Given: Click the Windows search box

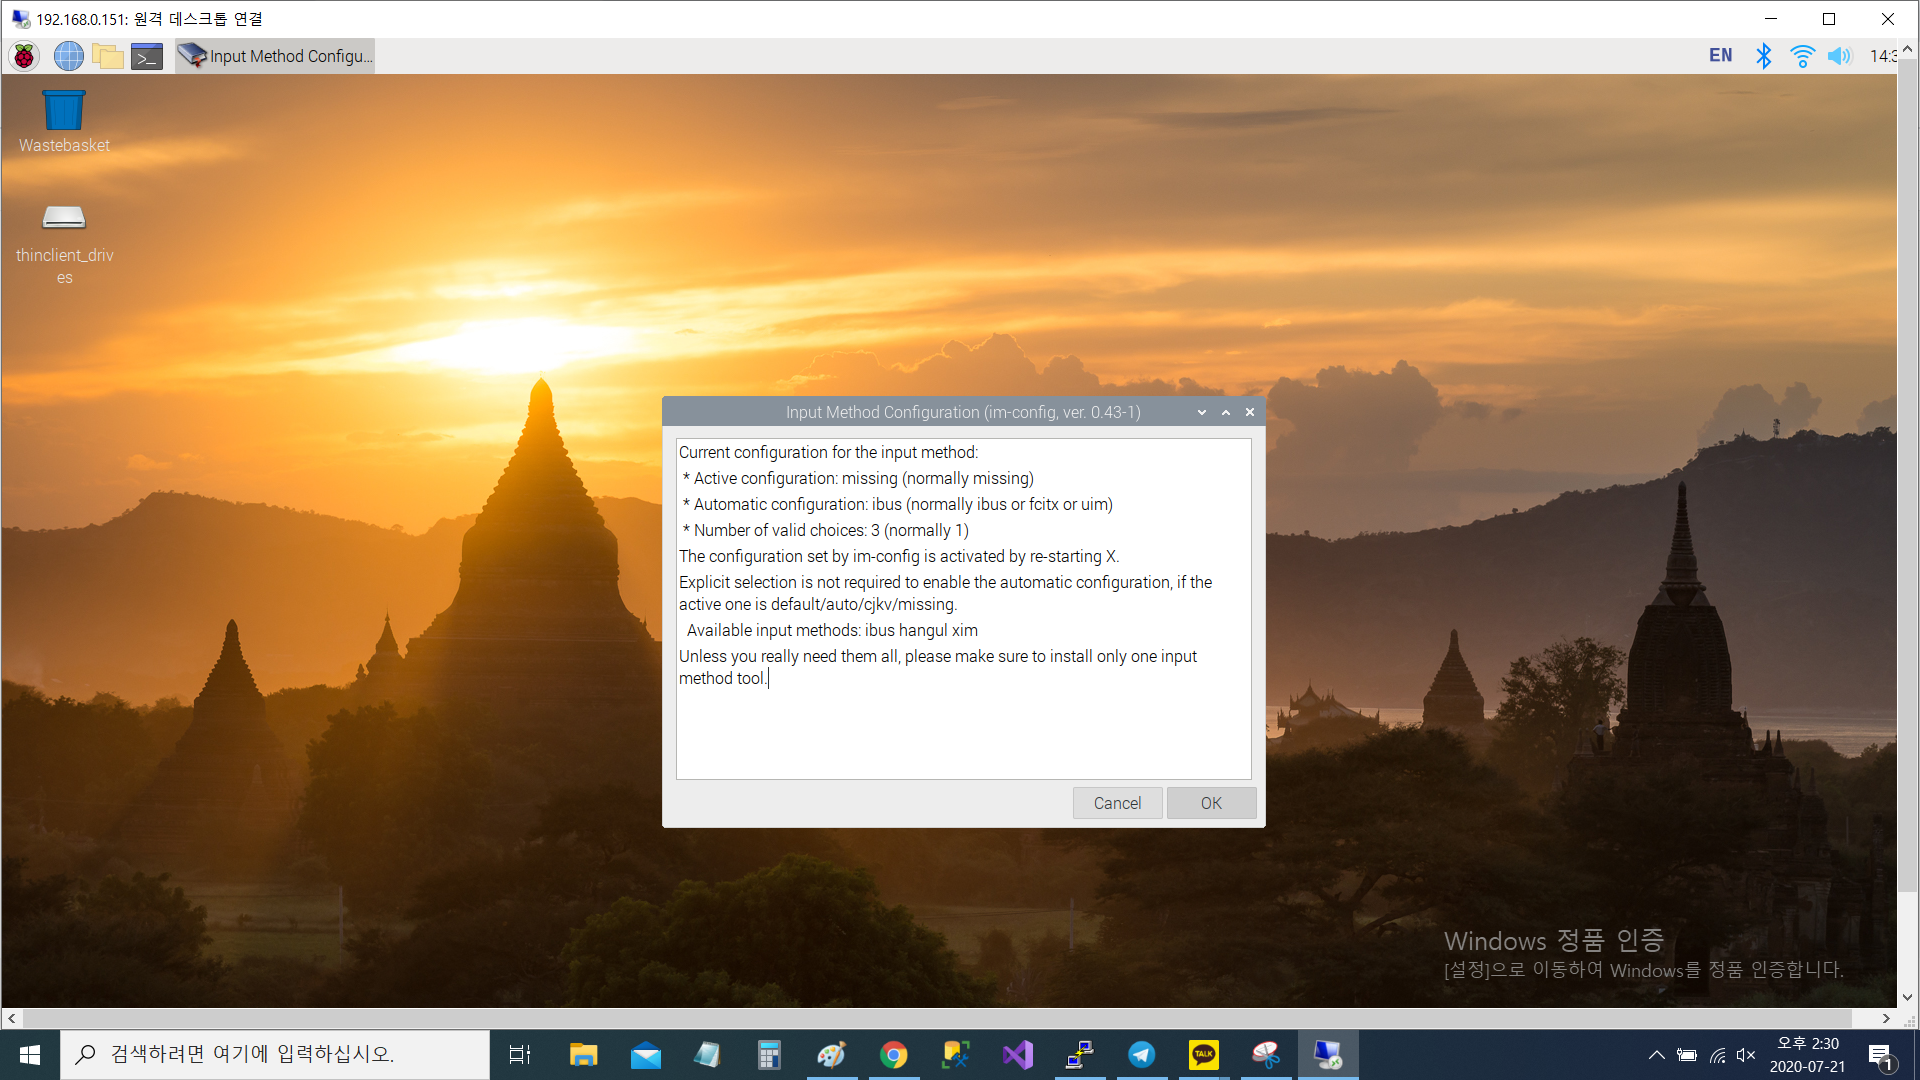Looking at the screenshot, I should [x=275, y=1054].
